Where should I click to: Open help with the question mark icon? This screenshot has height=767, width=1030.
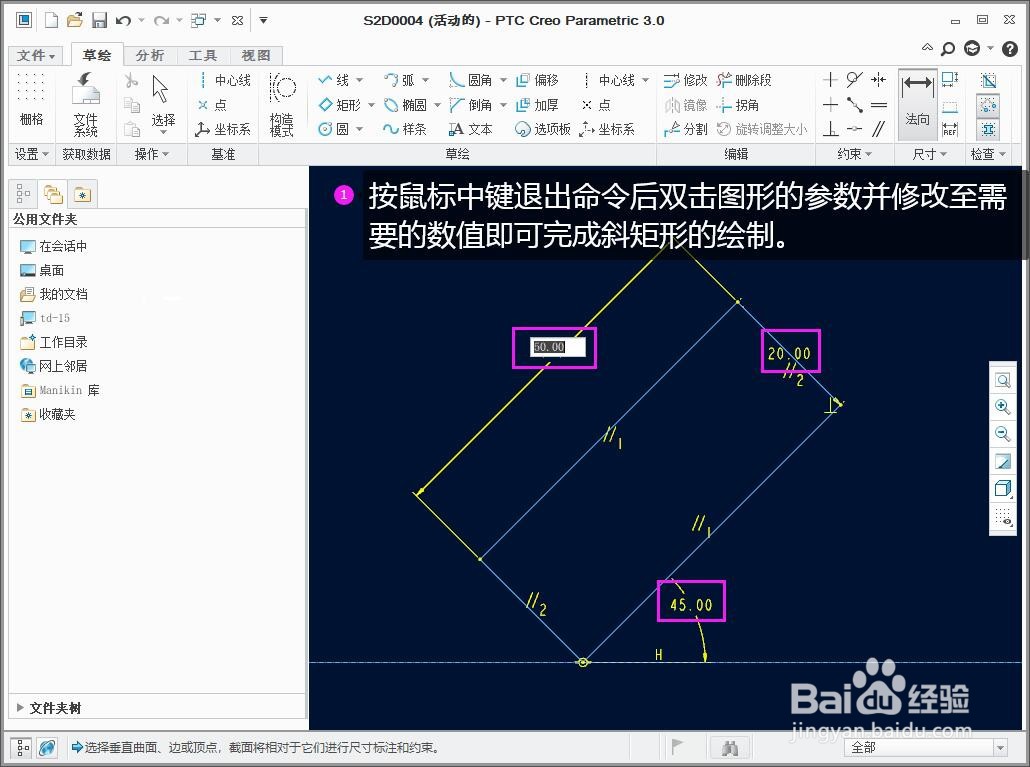click(1010, 48)
